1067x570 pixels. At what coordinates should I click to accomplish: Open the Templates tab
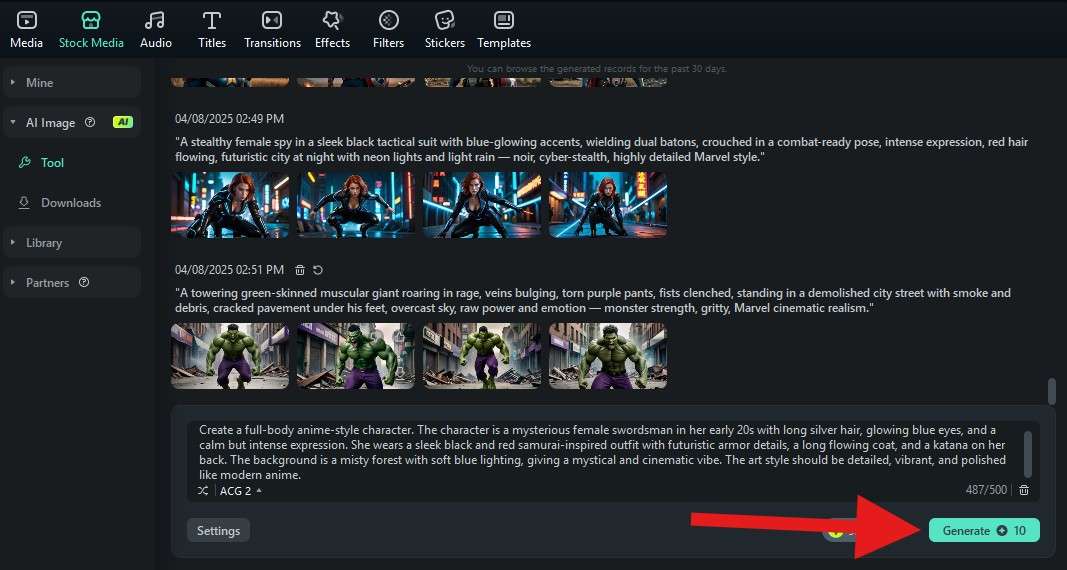504,30
